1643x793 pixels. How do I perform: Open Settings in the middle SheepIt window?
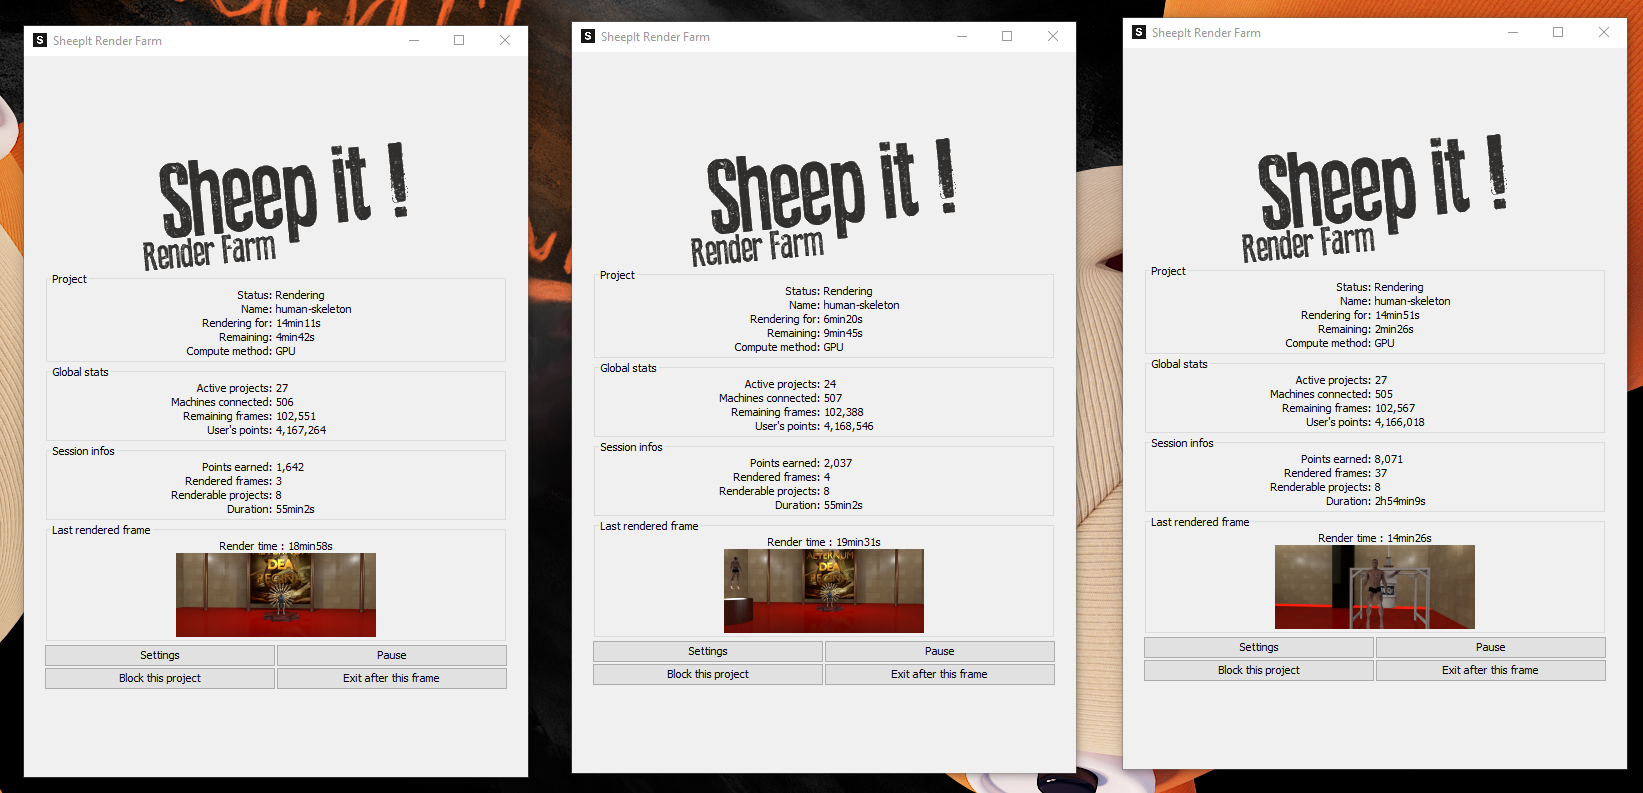click(x=708, y=651)
